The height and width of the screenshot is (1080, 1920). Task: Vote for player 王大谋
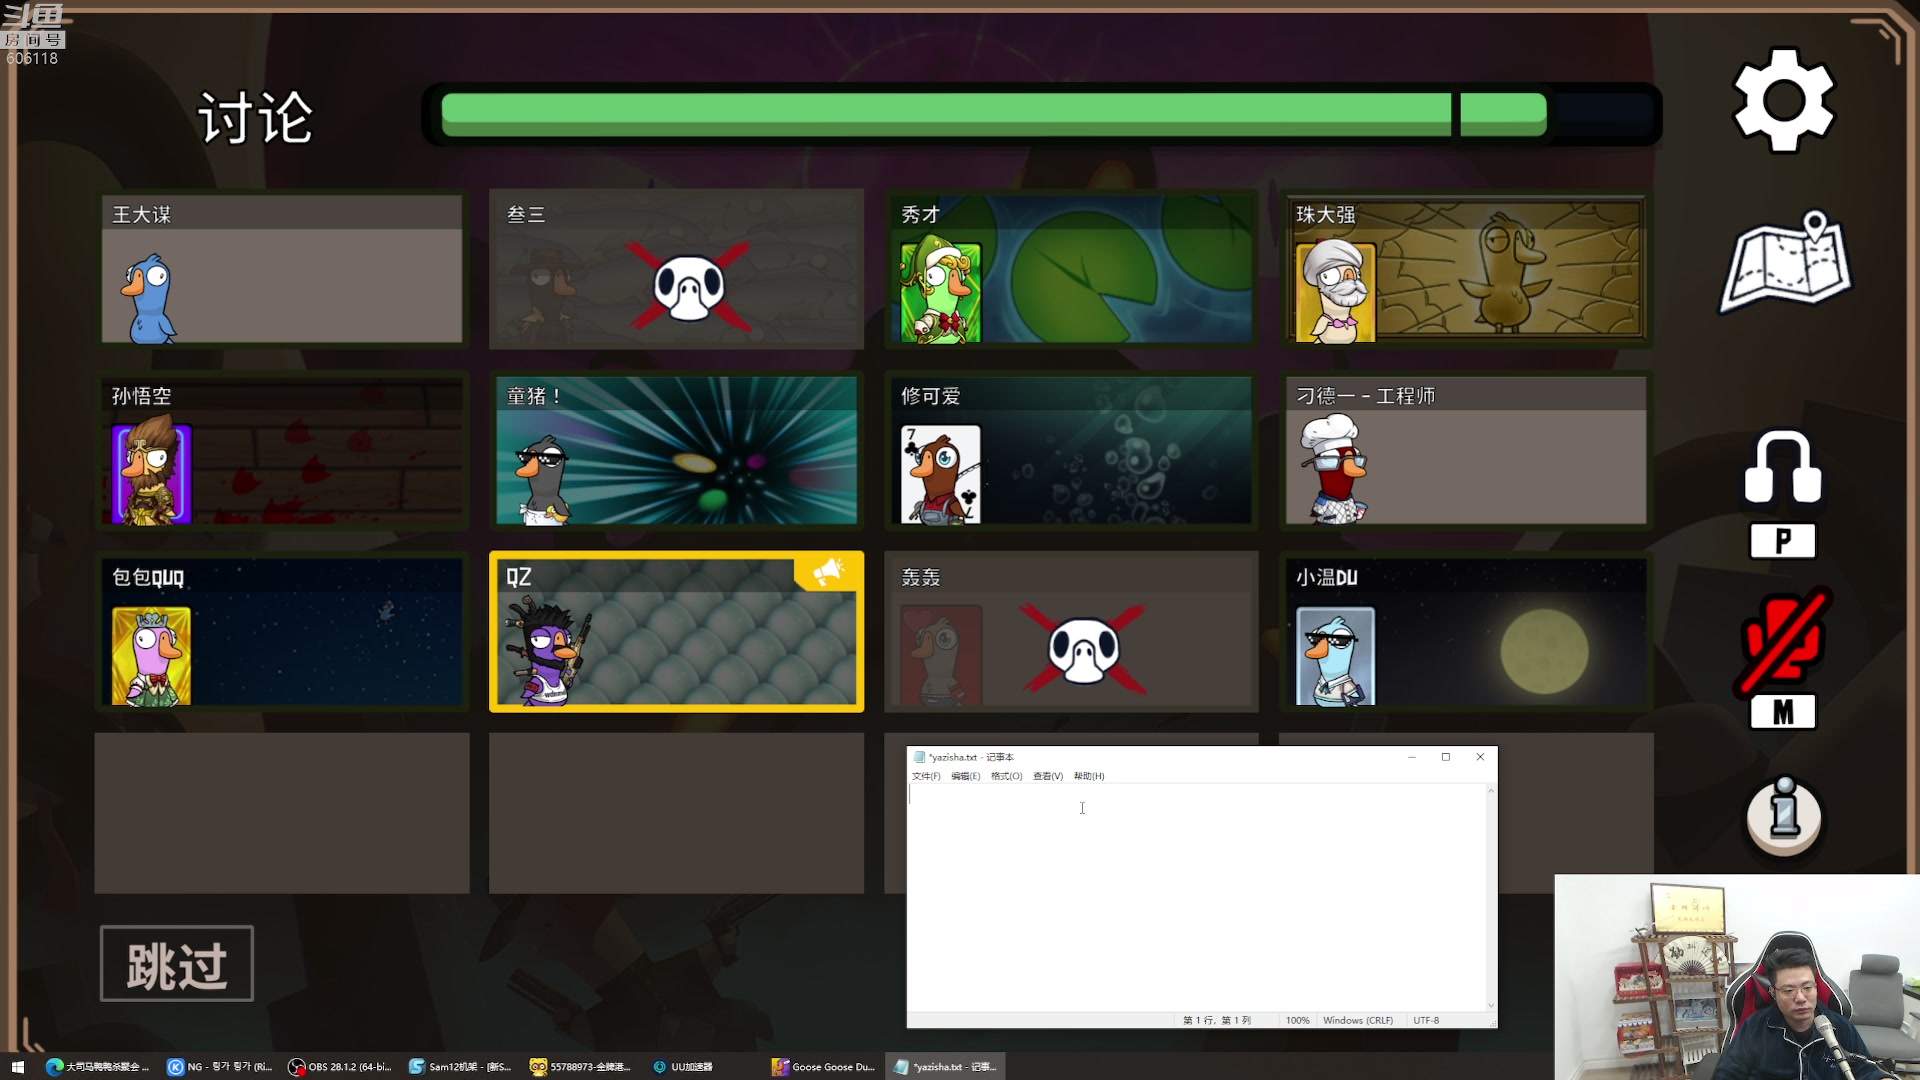282,269
